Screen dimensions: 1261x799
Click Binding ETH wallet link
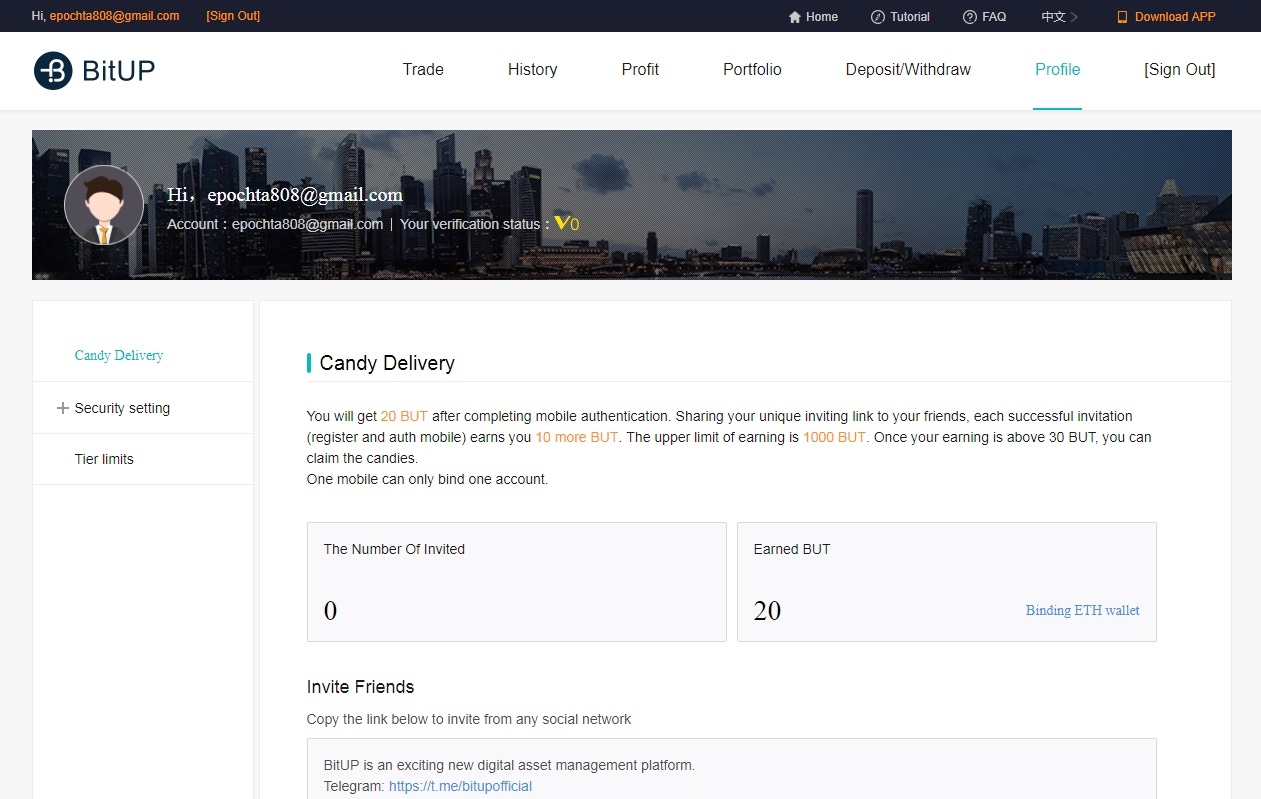pyautogui.click(x=1083, y=610)
